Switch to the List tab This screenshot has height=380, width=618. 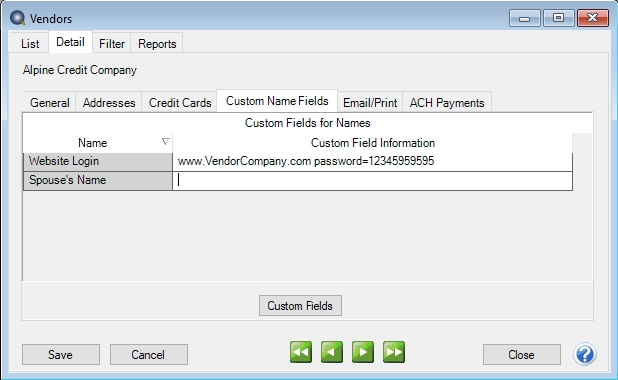30,43
